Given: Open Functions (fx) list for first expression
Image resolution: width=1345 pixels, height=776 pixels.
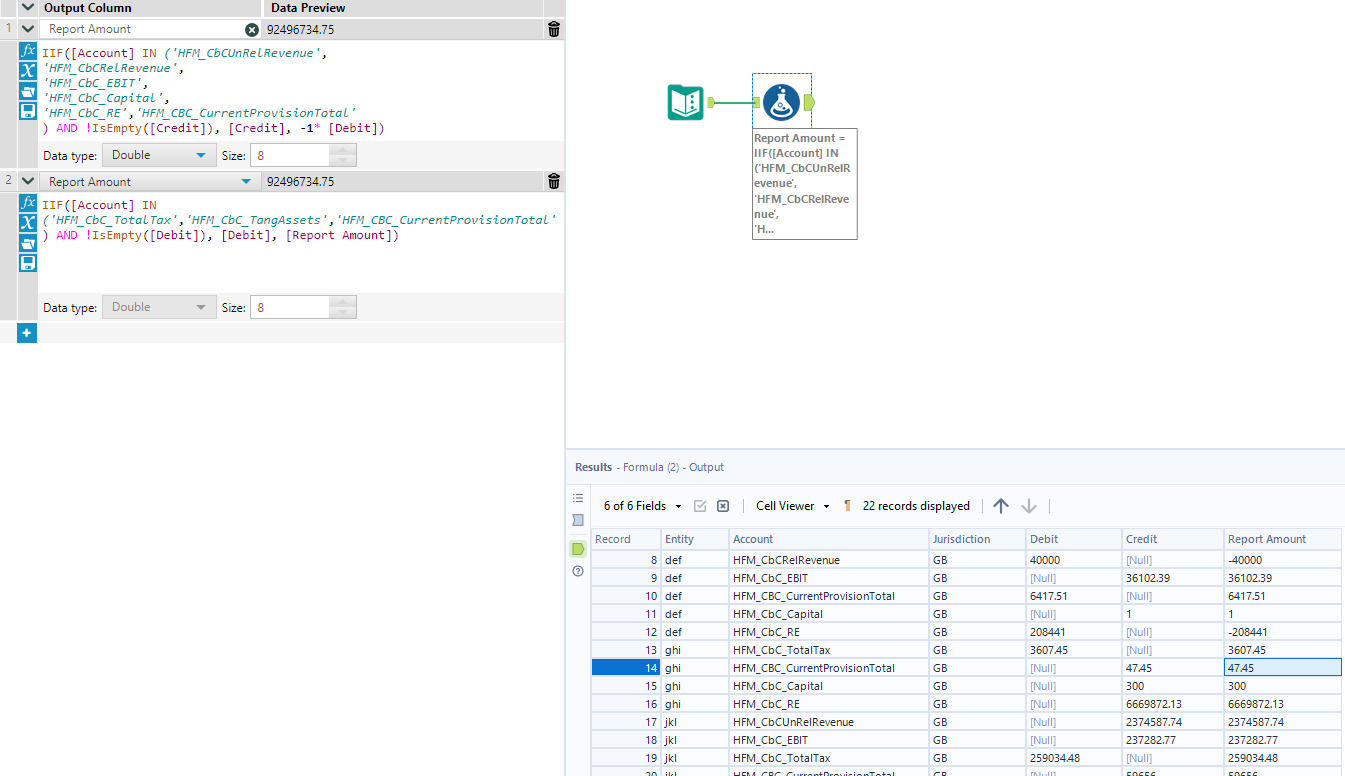Looking at the screenshot, I should pos(28,50).
